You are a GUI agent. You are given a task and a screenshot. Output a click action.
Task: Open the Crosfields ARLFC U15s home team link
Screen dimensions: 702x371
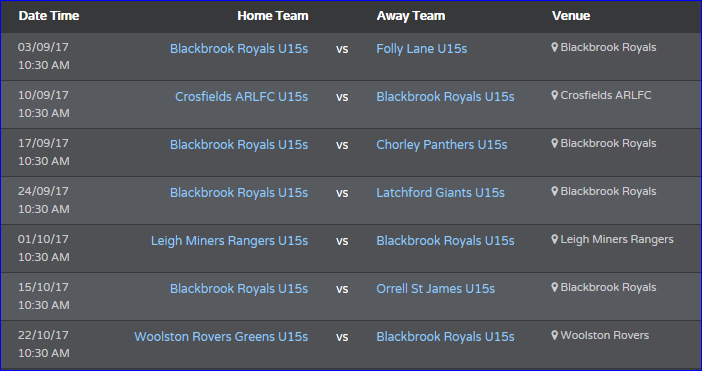pos(241,97)
